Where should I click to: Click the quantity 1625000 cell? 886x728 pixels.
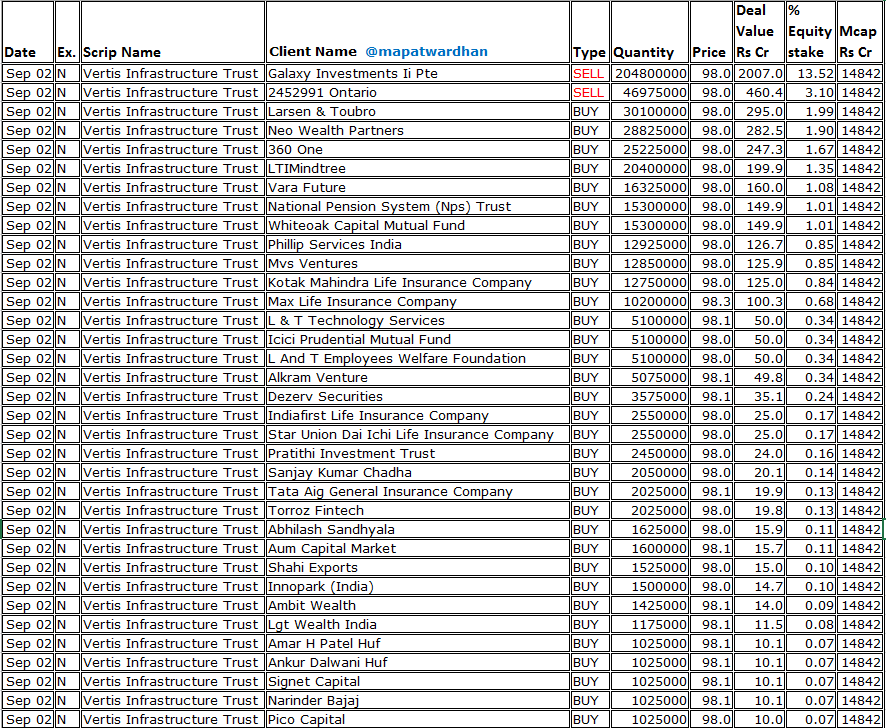point(650,530)
